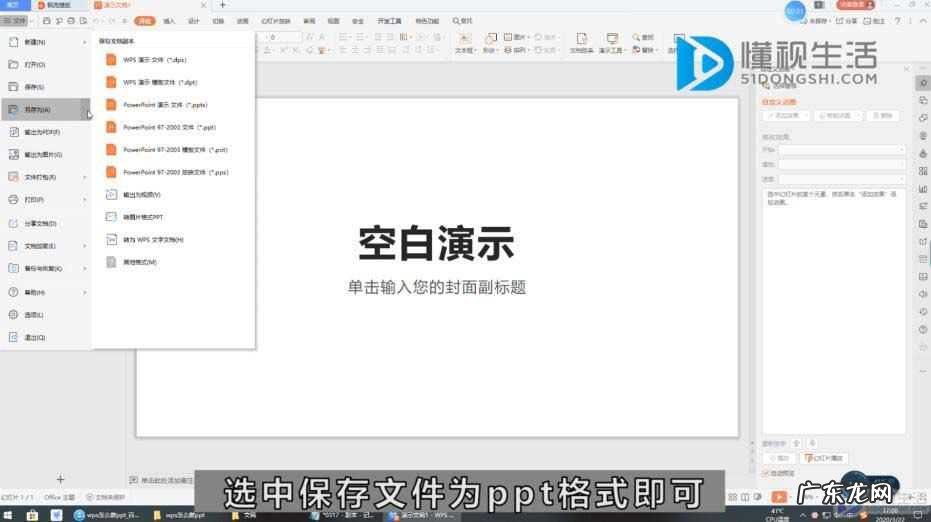Expand the 备份与恢复 submenu arrow
931x522 pixels.
coord(84,268)
